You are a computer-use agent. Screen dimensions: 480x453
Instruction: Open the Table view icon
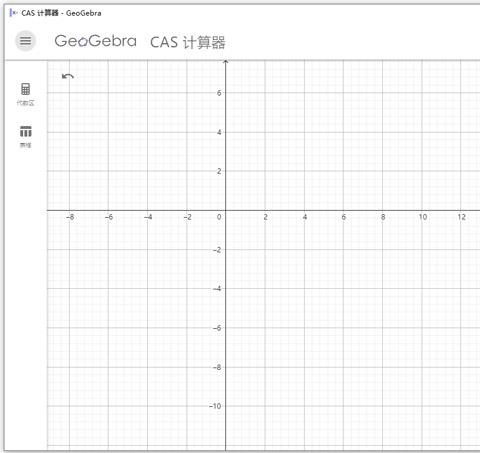[x=26, y=131]
